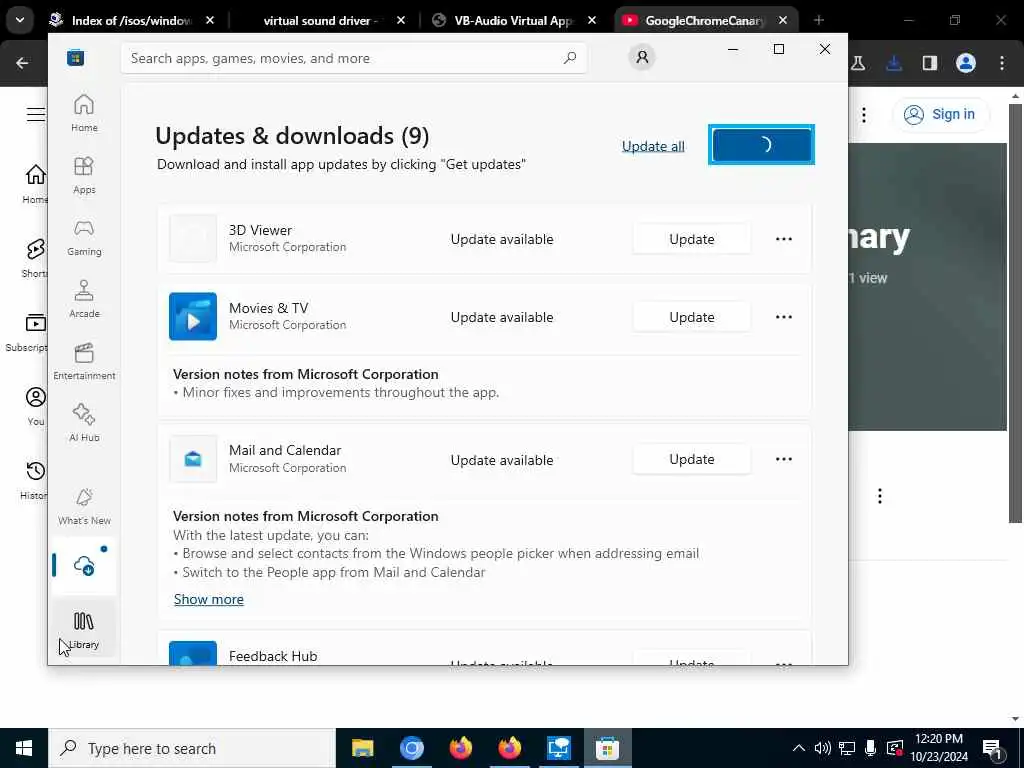Viewport: 1024px width, 768px height.
Task: Update Mail and Calendar app
Action: 692,459
